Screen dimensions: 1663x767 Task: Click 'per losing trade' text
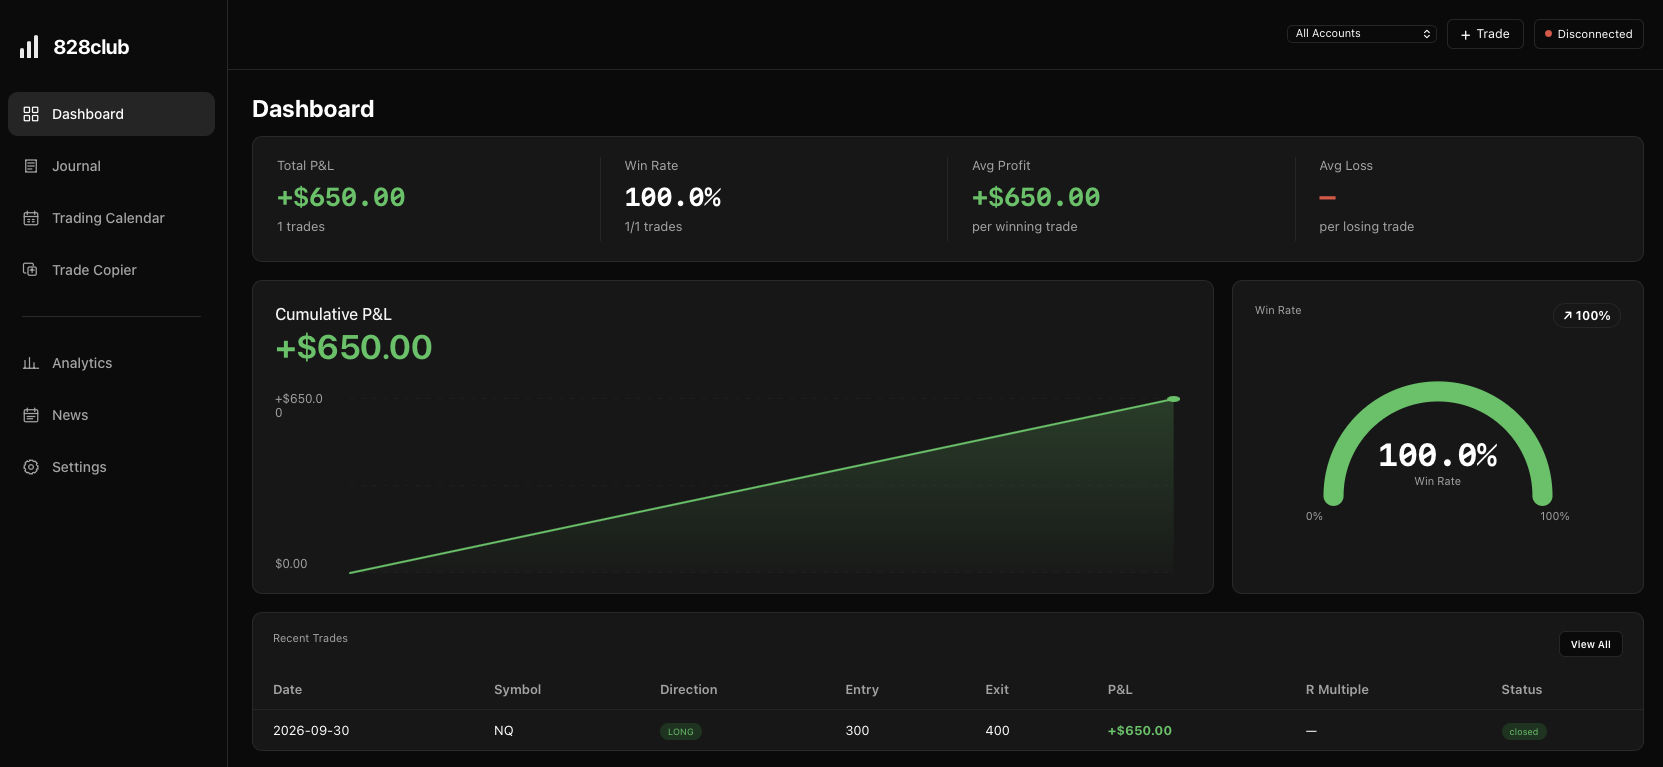pyautogui.click(x=1367, y=227)
